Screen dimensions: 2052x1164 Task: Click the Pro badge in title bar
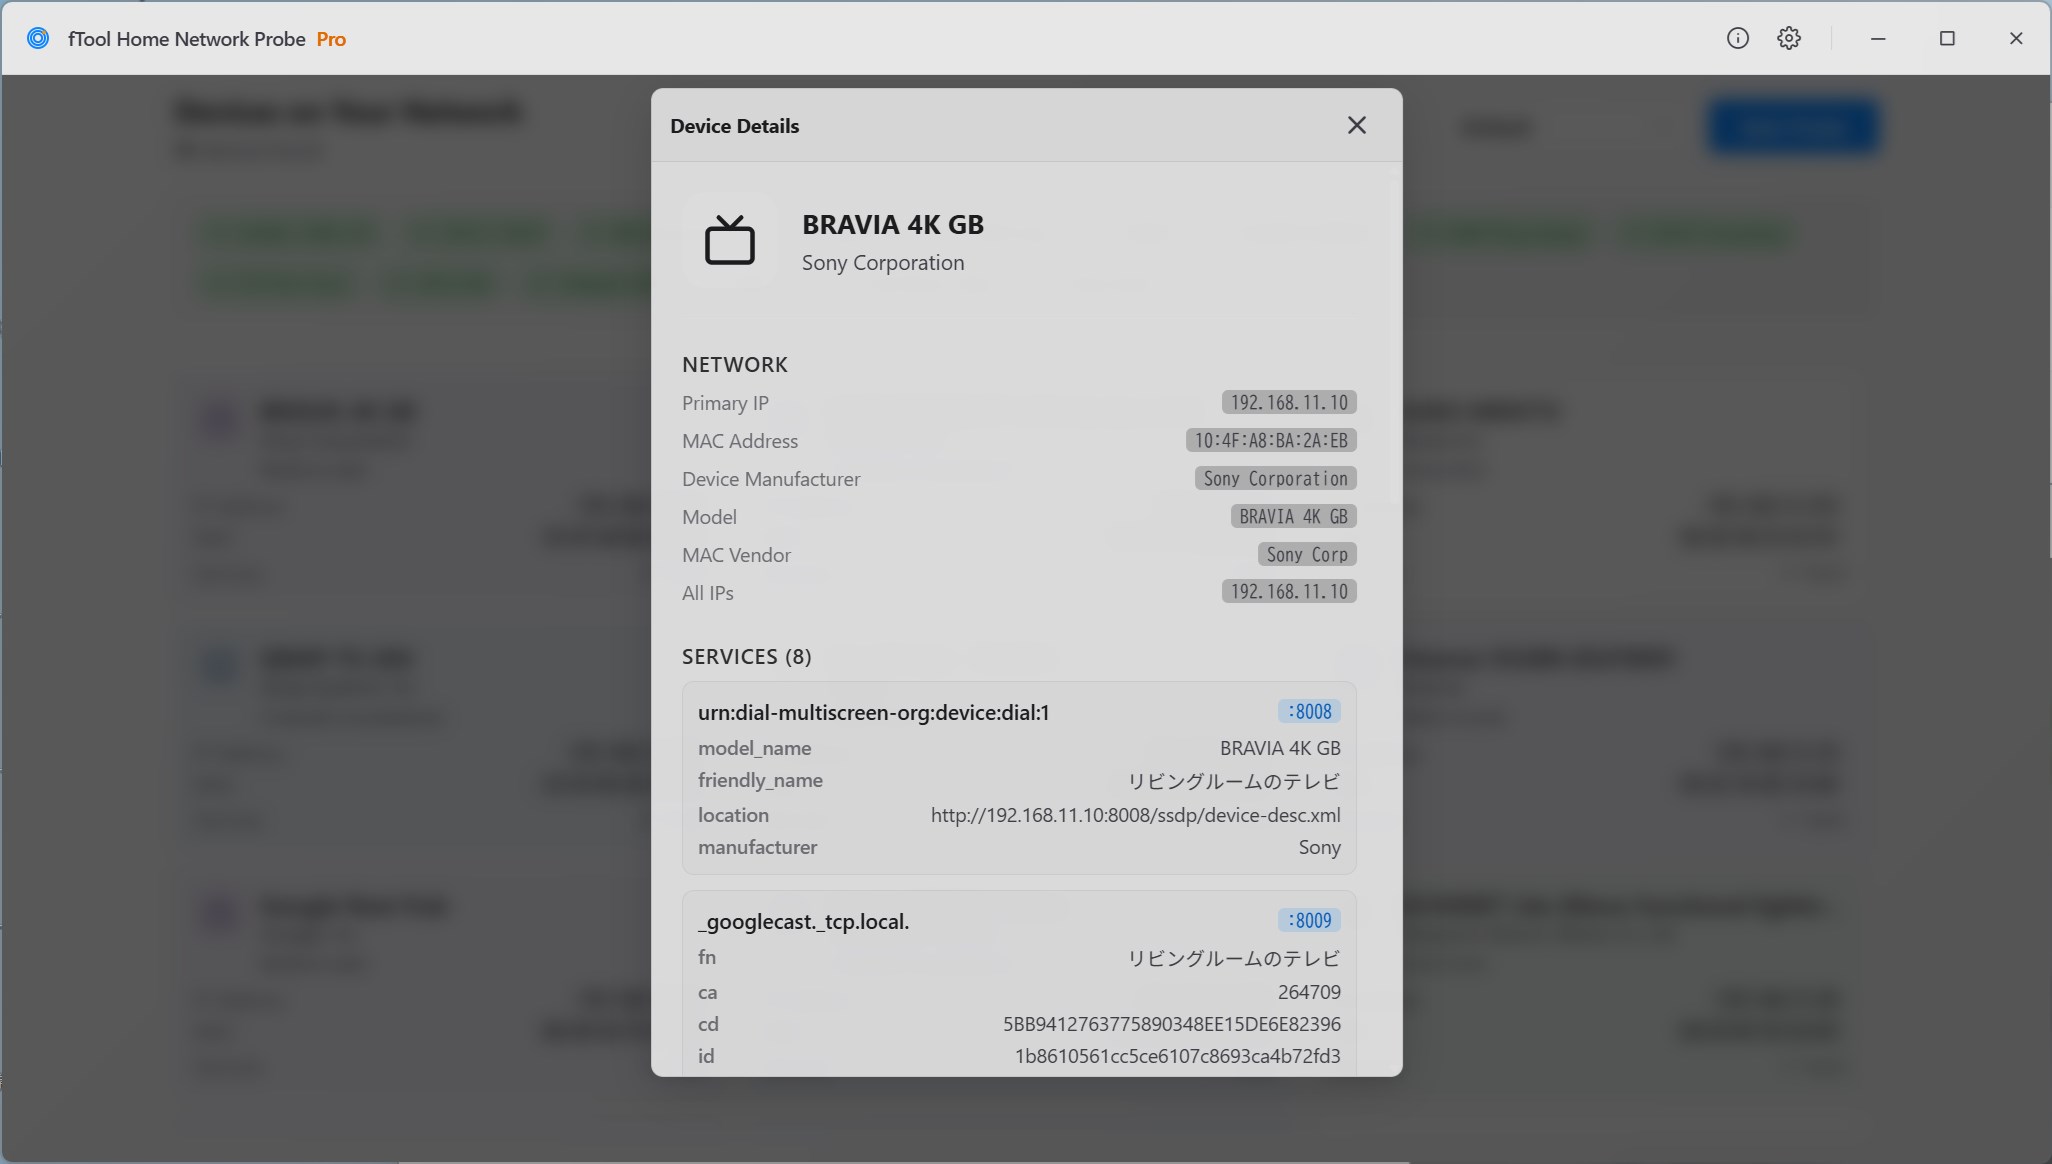[331, 39]
